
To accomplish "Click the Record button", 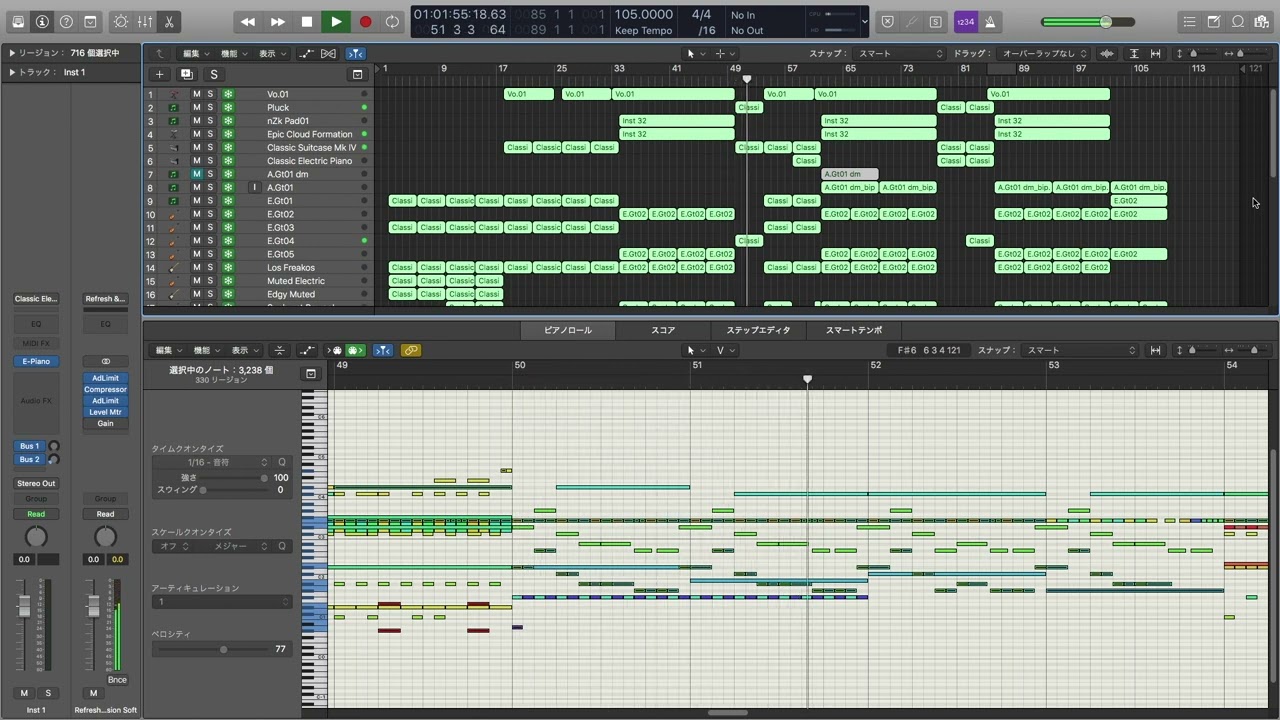I will [x=365, y=21].
